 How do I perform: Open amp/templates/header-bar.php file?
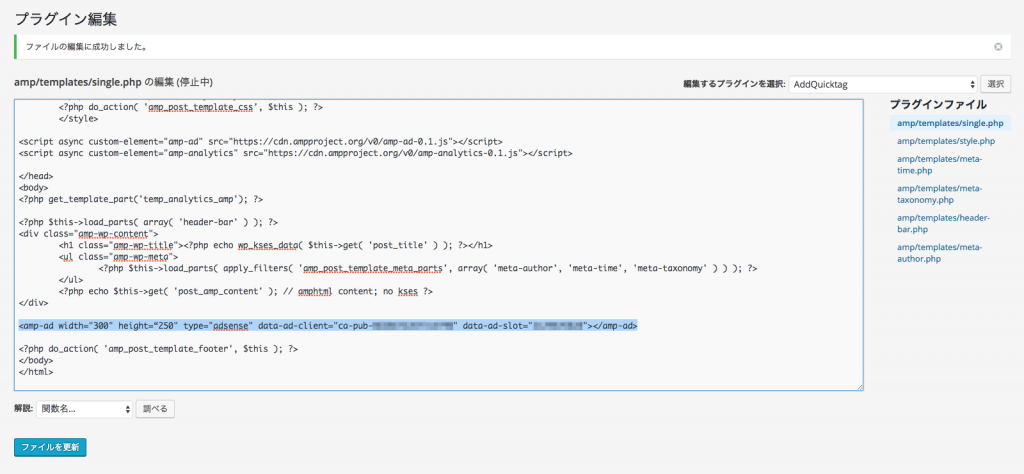(943, 223)
